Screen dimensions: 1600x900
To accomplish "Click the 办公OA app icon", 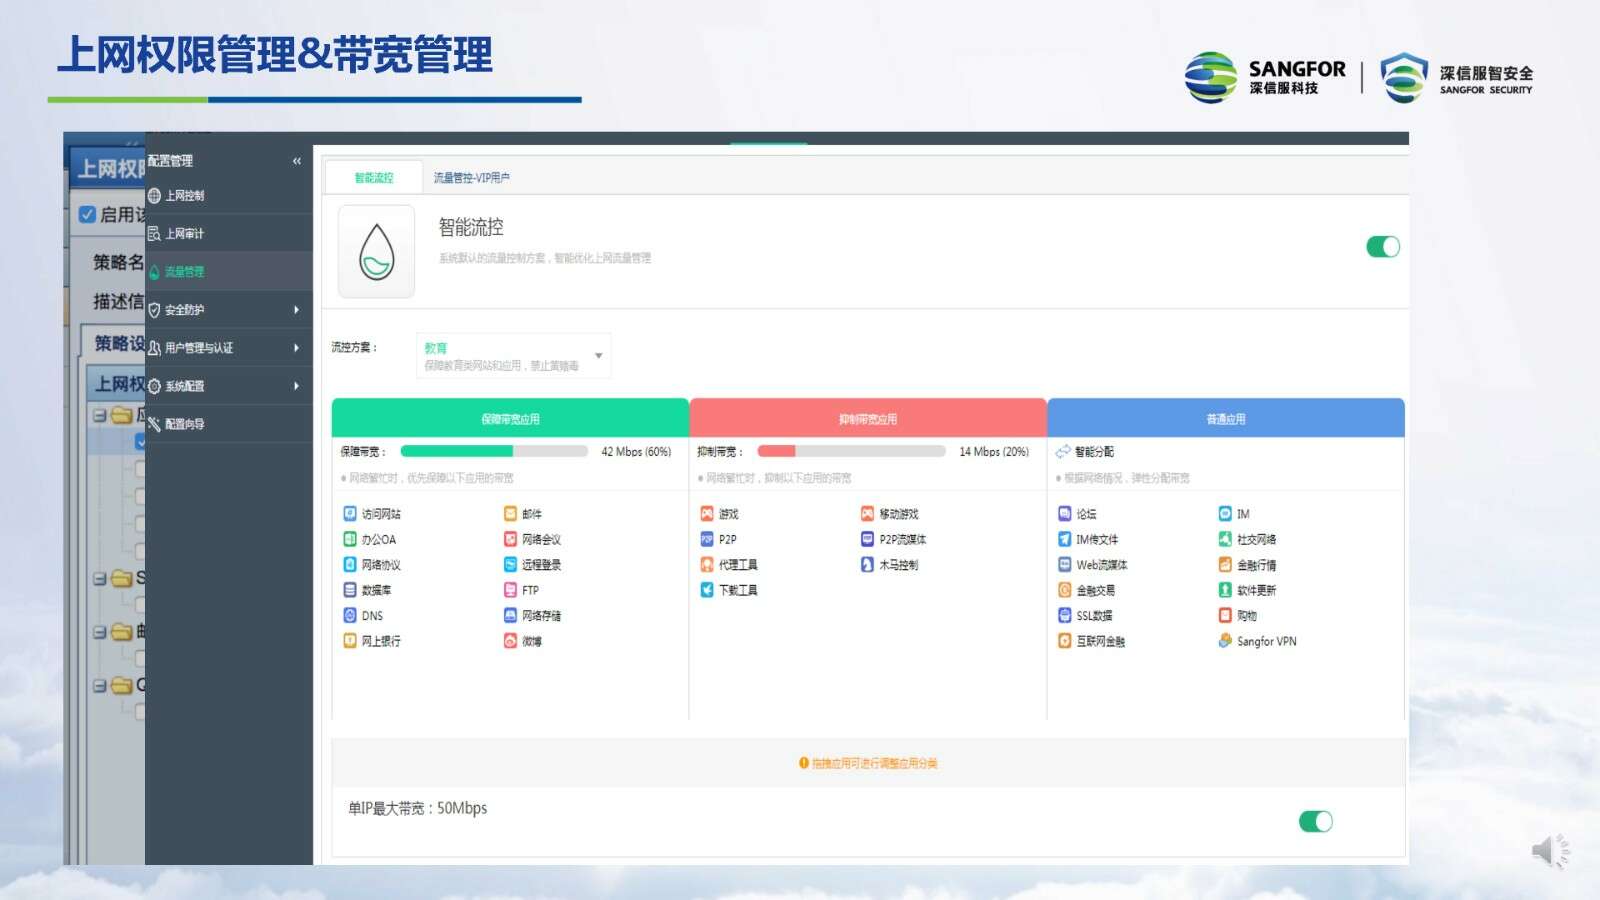I will tap(350, 539).
